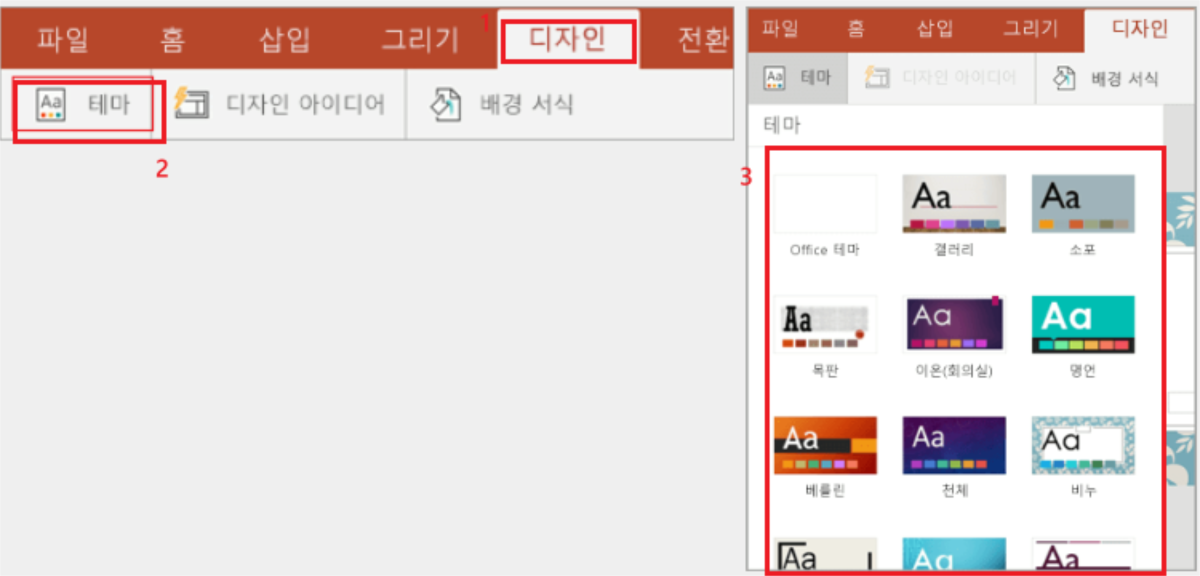
Task: Choose the 목판 theme
Action: tap(826, 323)
